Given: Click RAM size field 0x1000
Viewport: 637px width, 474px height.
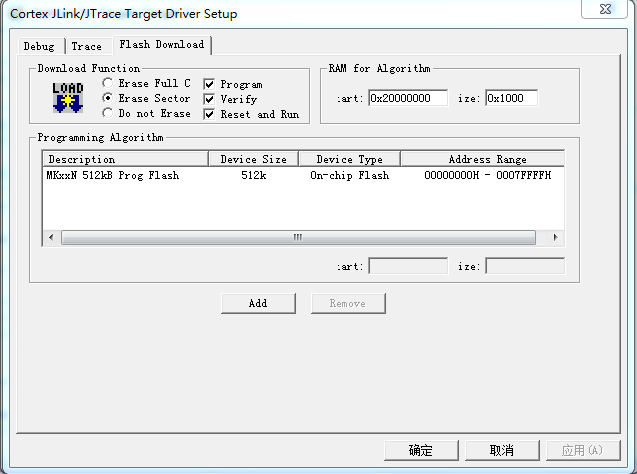Looking at the screenshot, I should (511, 98).
